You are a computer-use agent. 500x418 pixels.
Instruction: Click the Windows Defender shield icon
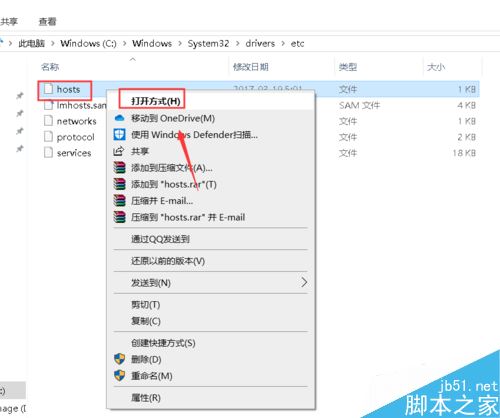119,135
